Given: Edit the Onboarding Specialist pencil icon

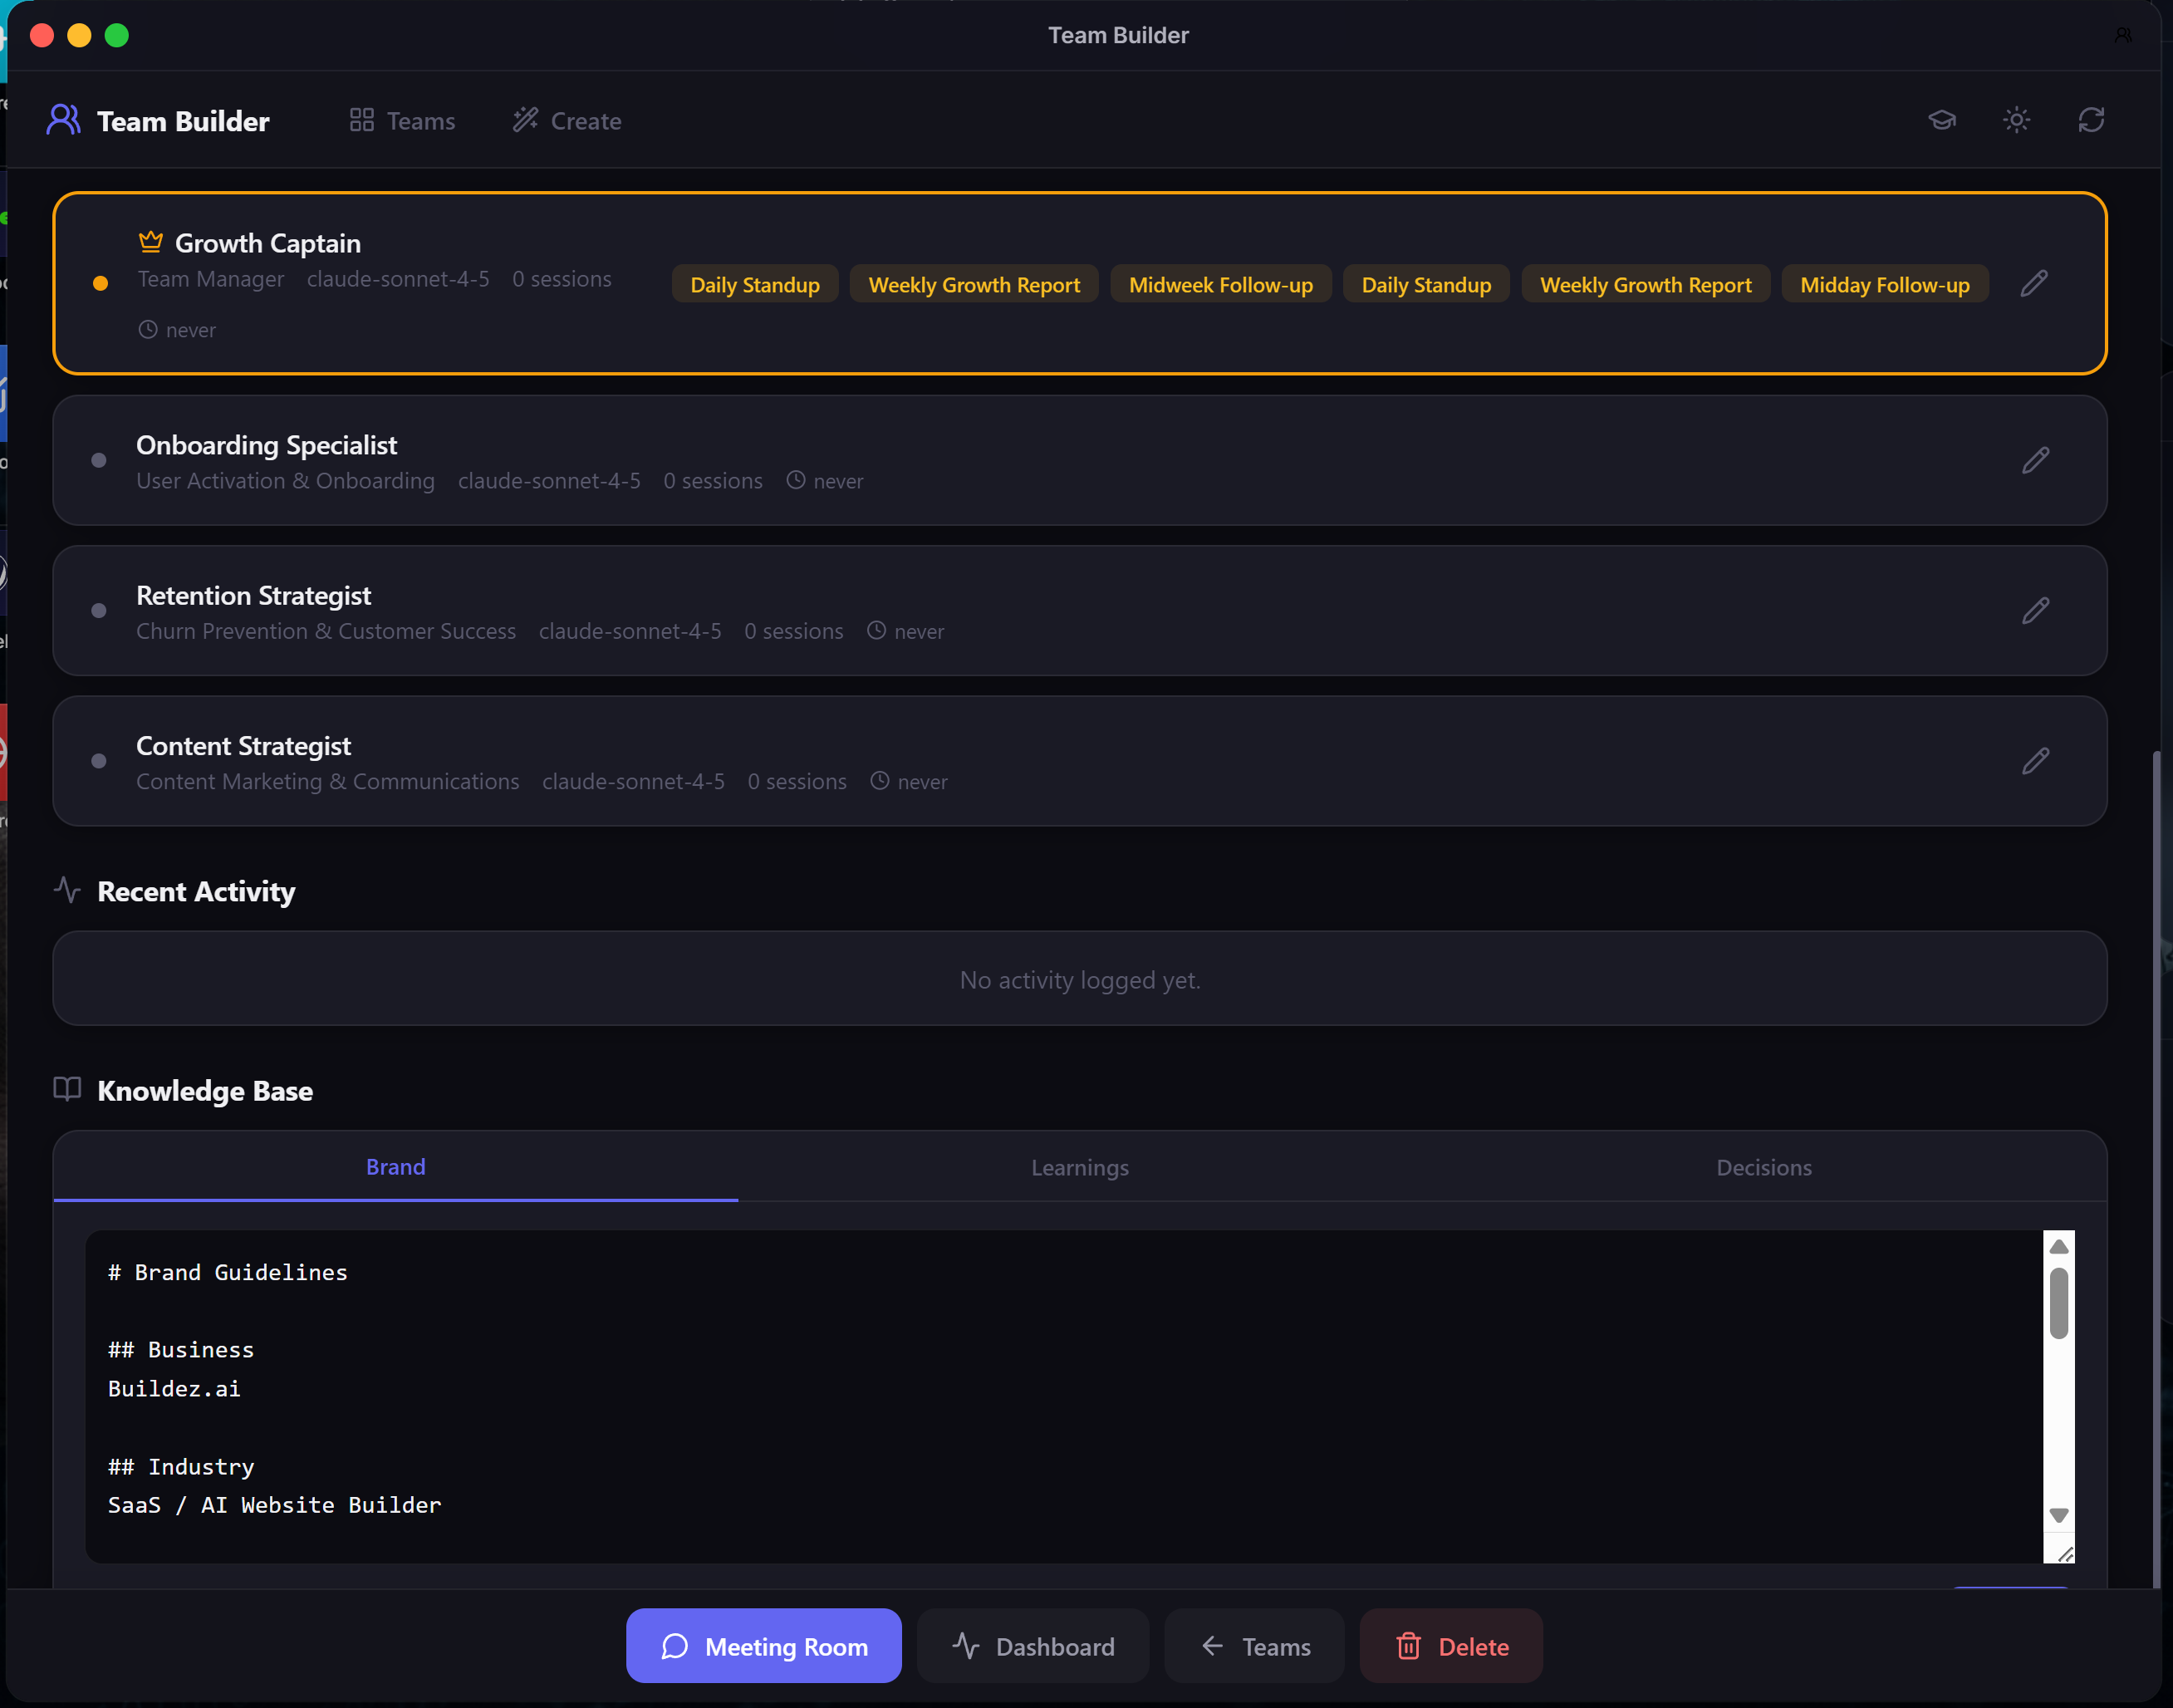Looking at the screenshot, I should 2035,460.
